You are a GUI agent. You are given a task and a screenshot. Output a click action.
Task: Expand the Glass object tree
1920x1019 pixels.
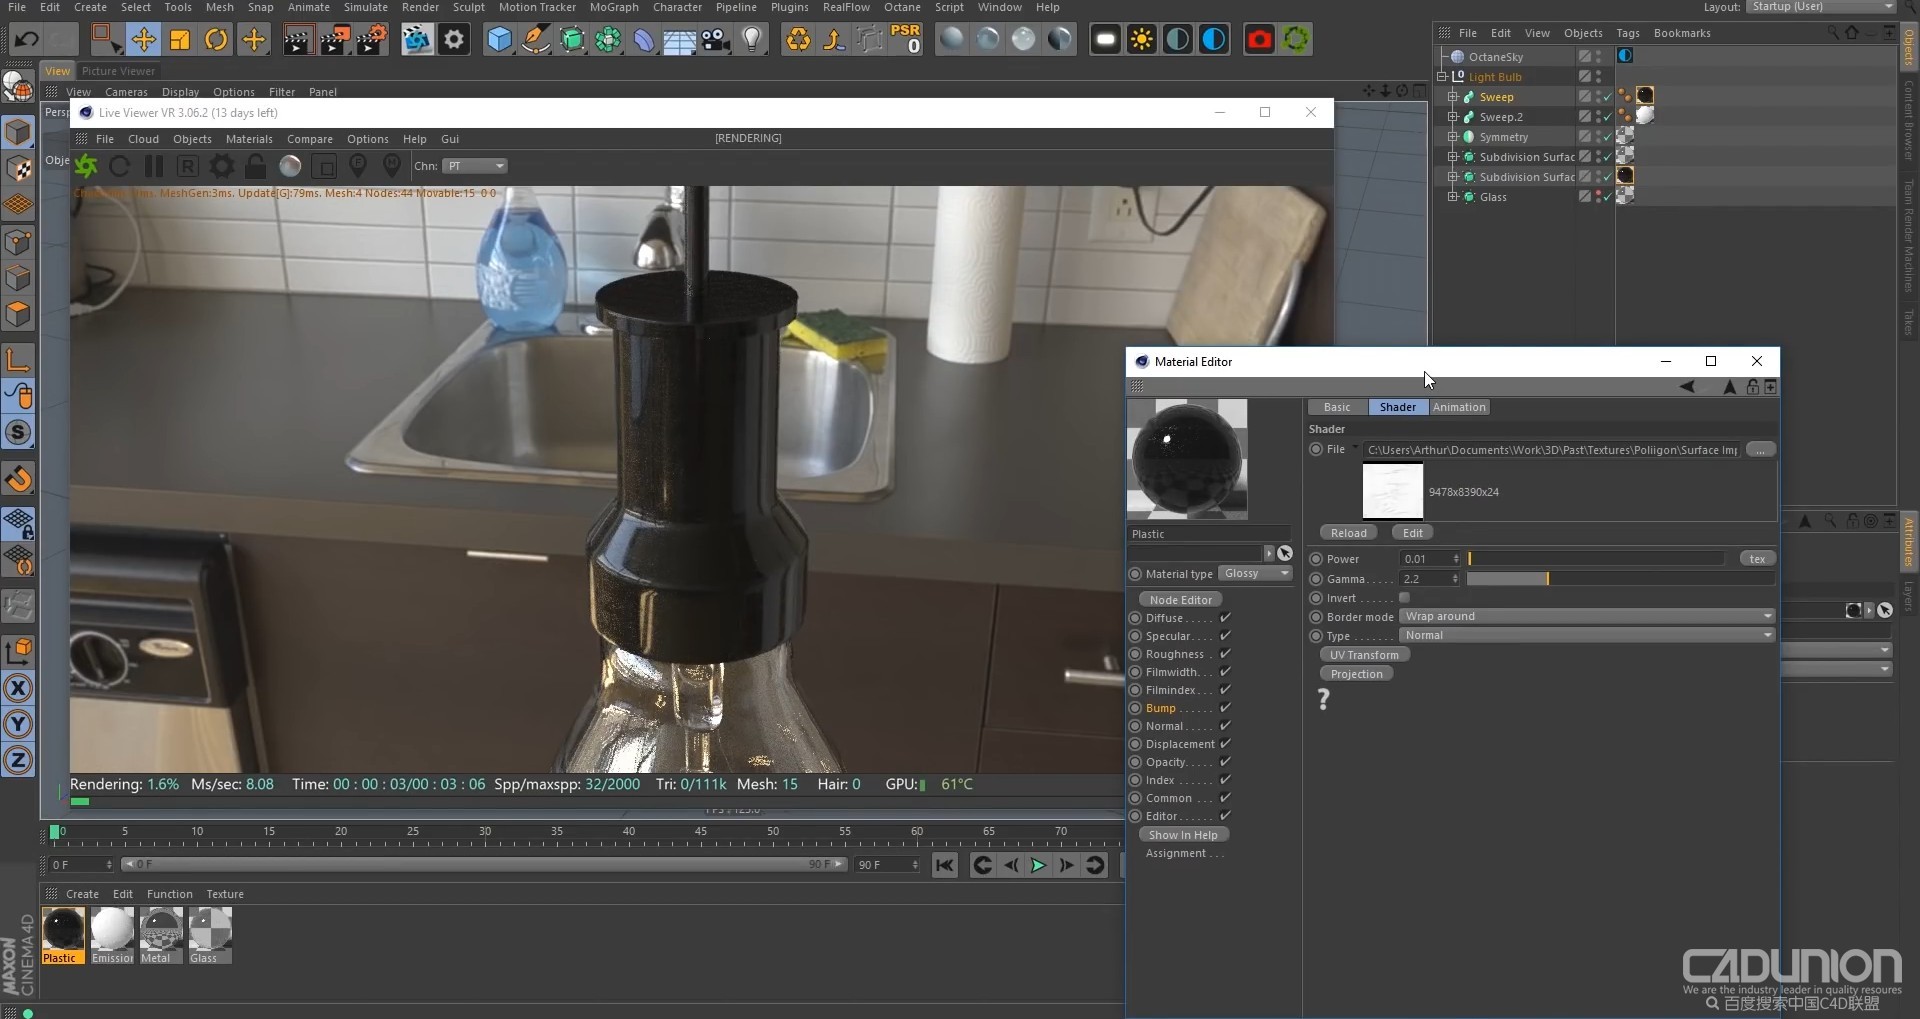pyautogui.click(x=1453, y=197)
